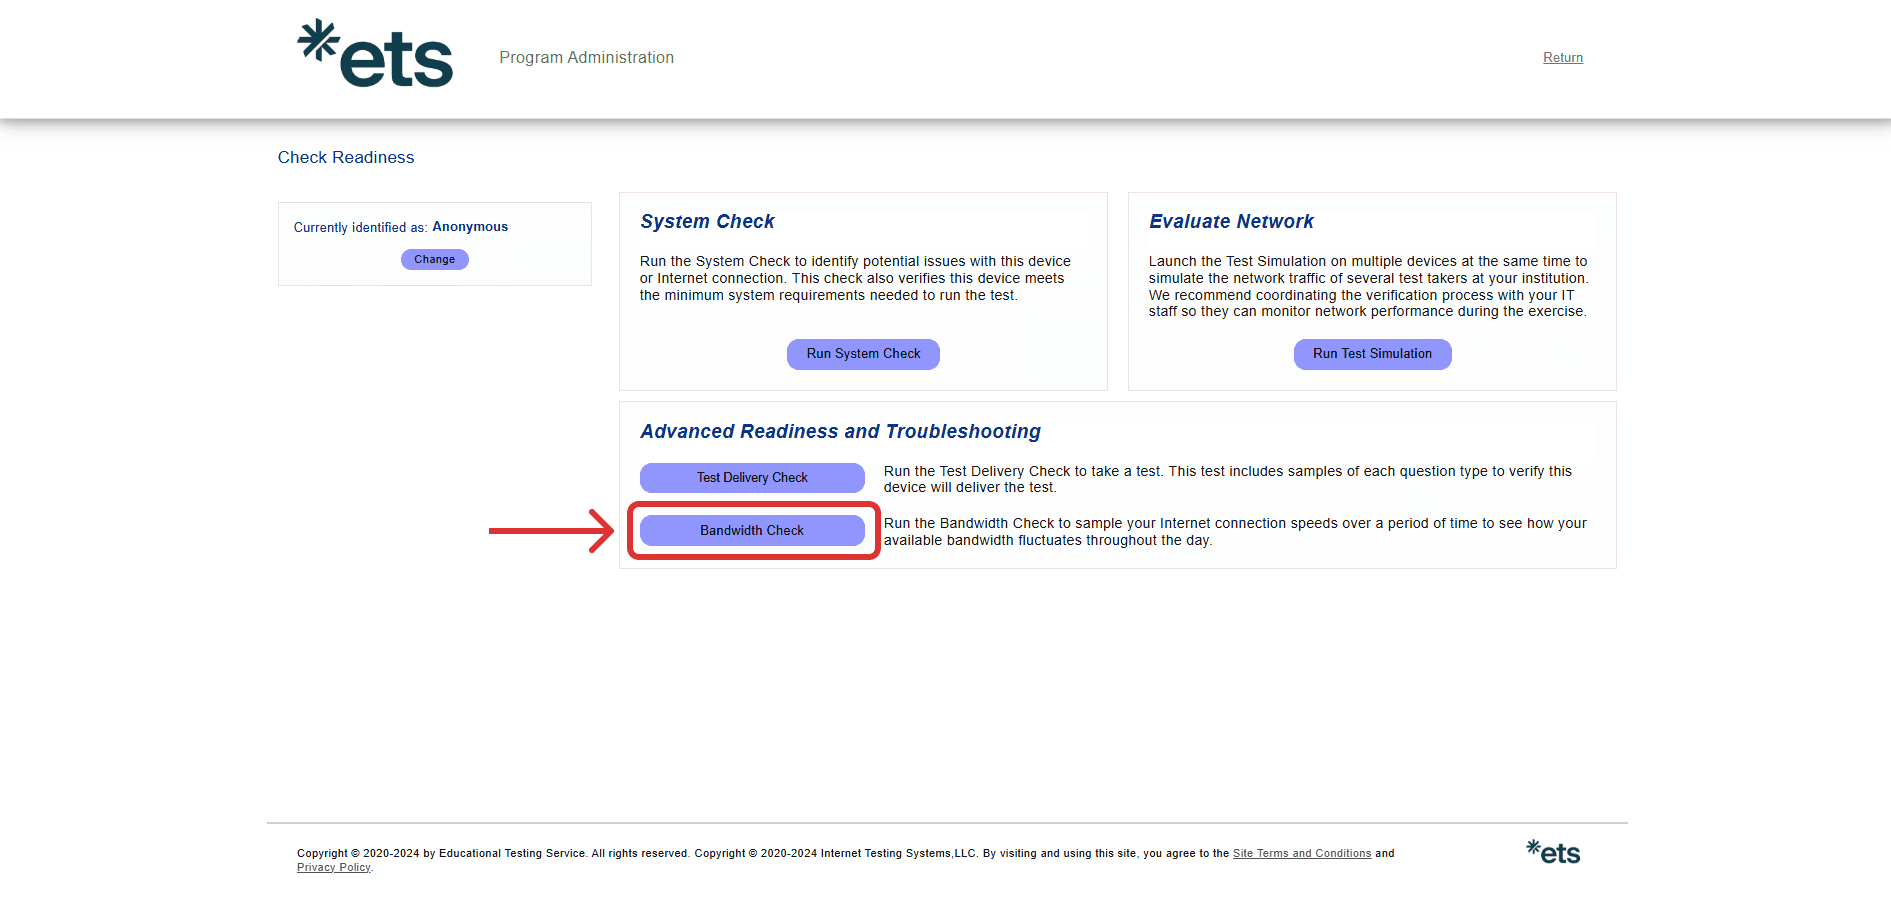Click the small ETS logo in the footer

tap(1553, 852)
